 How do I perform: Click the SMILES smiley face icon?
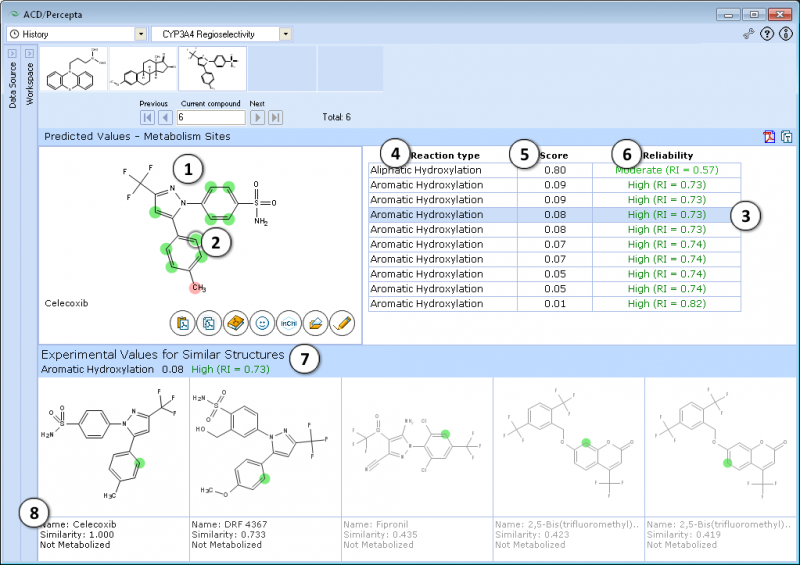point(262,322)
